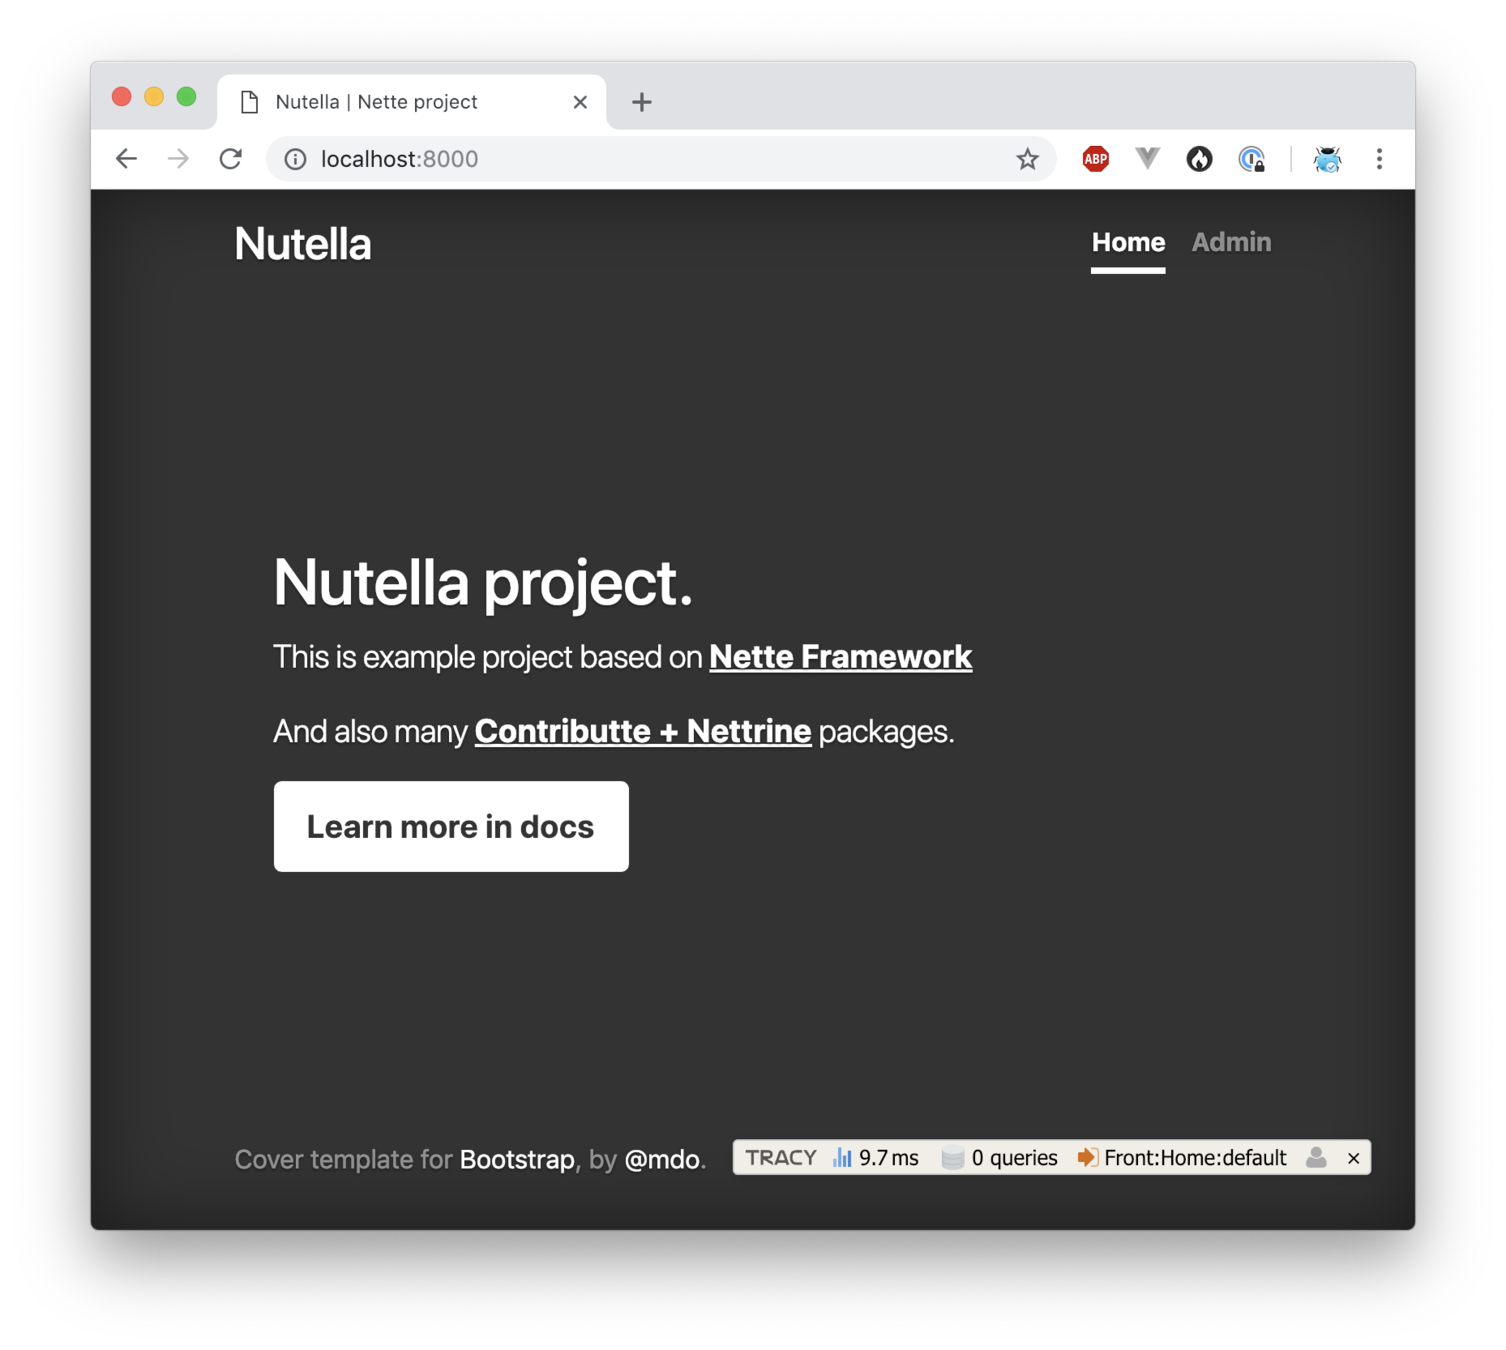1506x1350 pixels.
Task: Click the Nutella brand title
Action: (303, 244)
